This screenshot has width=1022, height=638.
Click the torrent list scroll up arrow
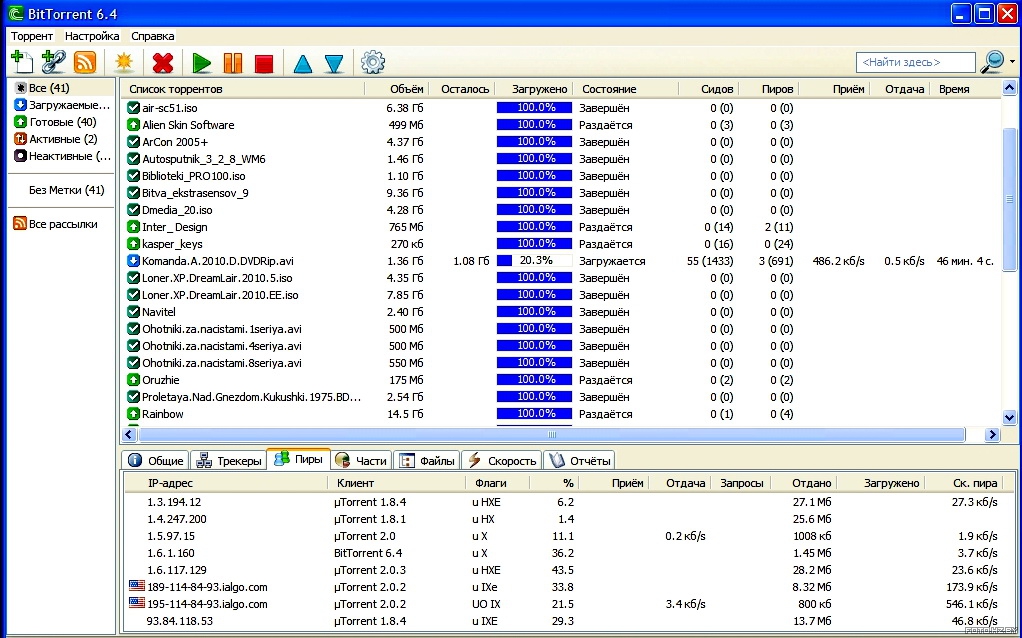tap(1009, 87)
